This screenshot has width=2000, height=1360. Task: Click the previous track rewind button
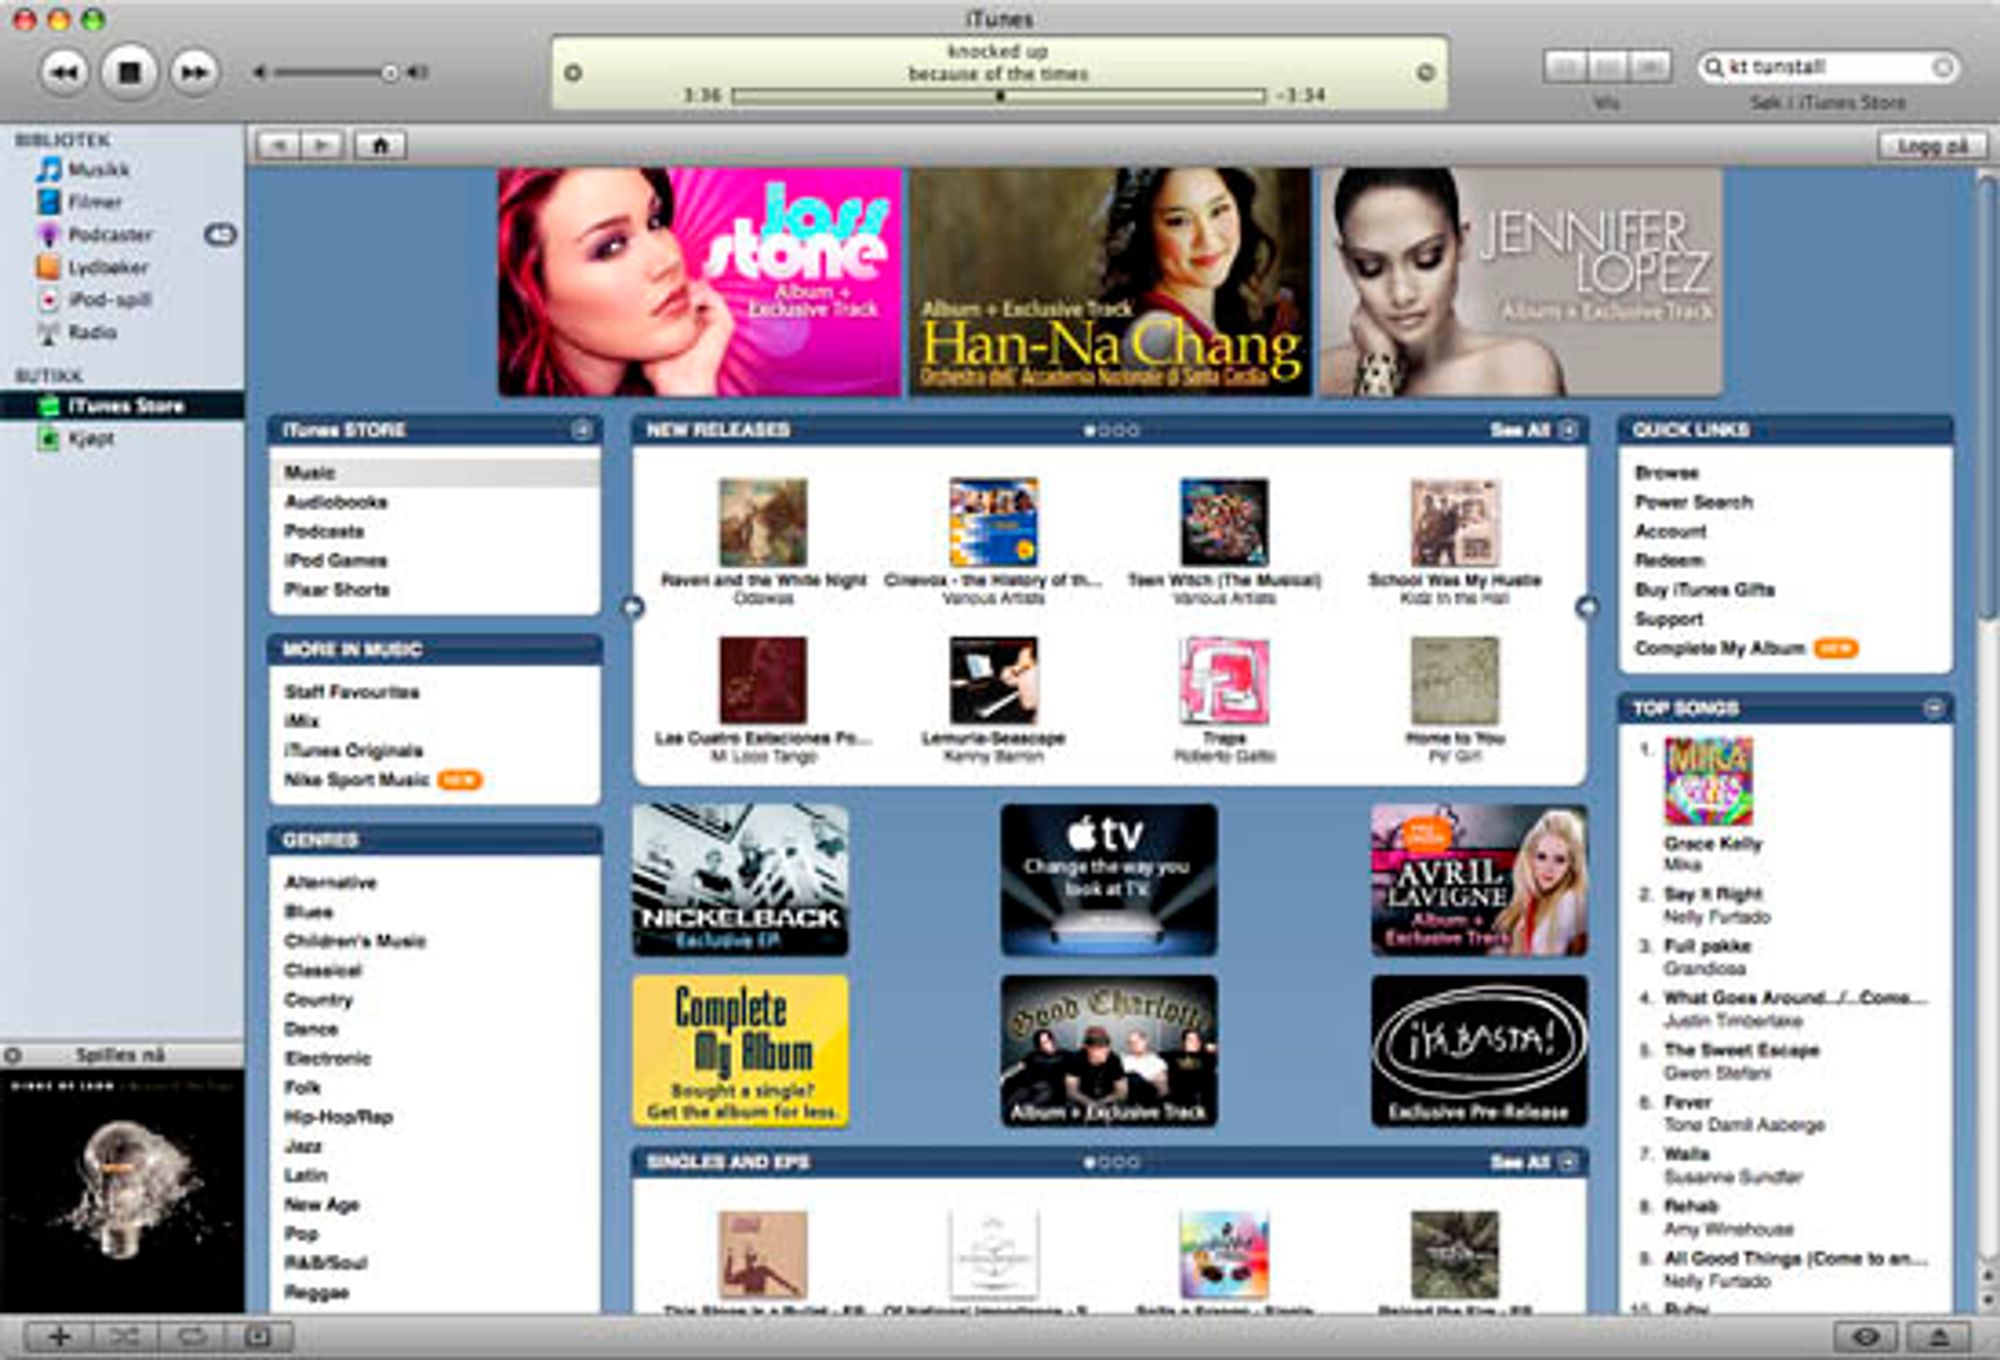pos(64,72)
